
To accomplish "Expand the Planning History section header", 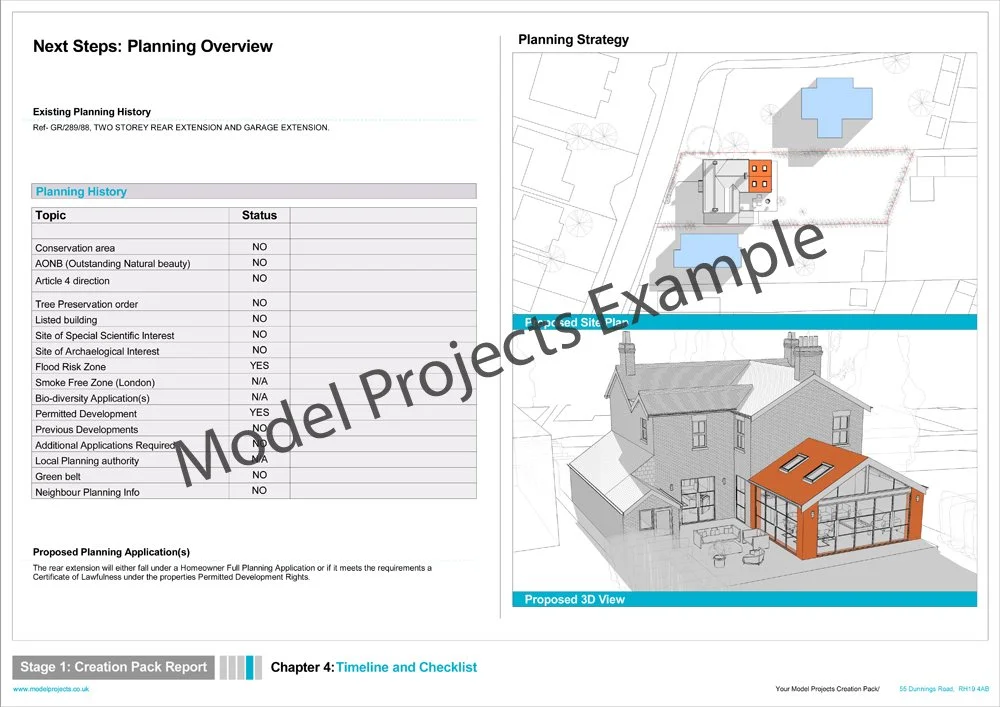I will tap(81, 191).
